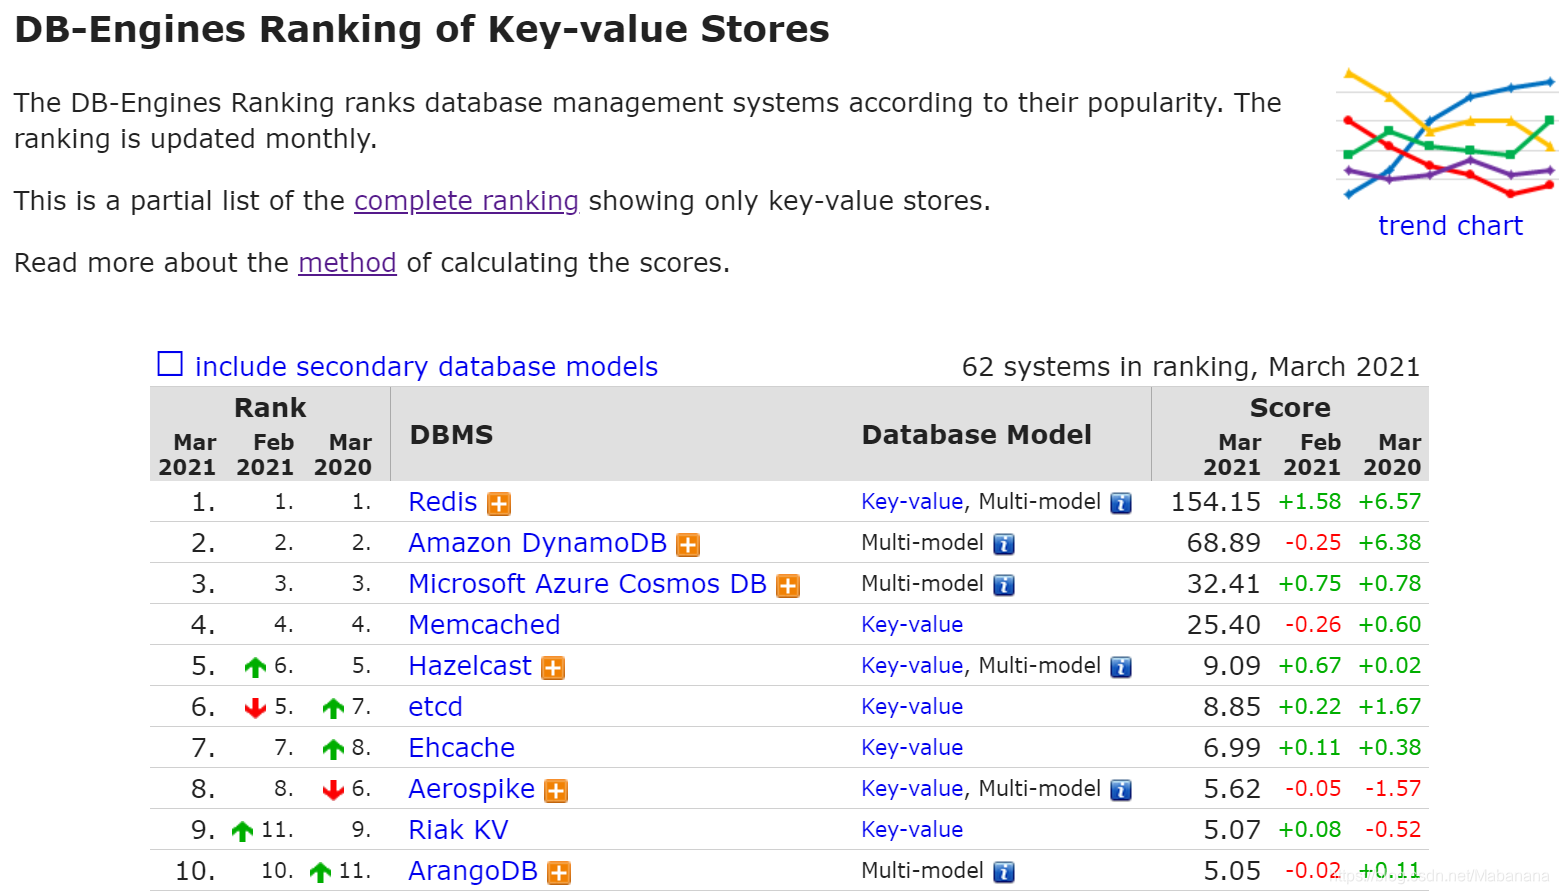Click the Aerospike change value -1.57
Screen dimensions: 1559x894
1393,789
